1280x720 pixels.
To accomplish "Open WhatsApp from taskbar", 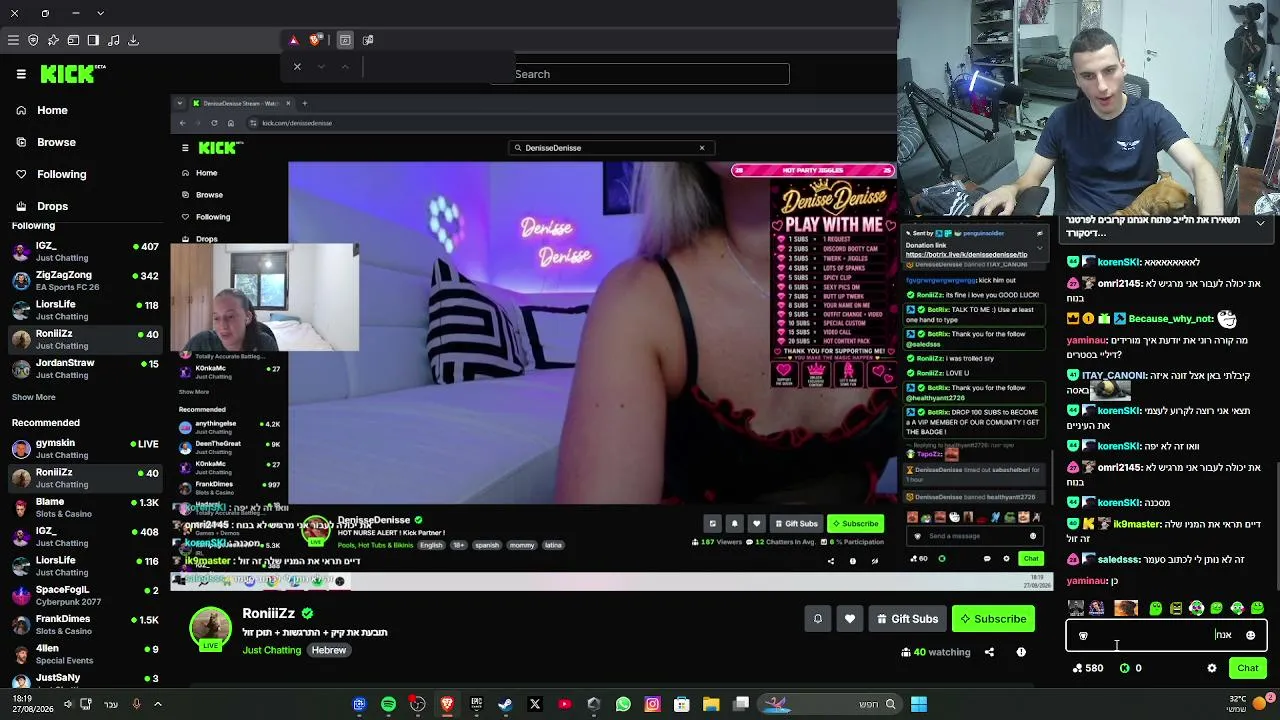I will [x=623, y=705].
